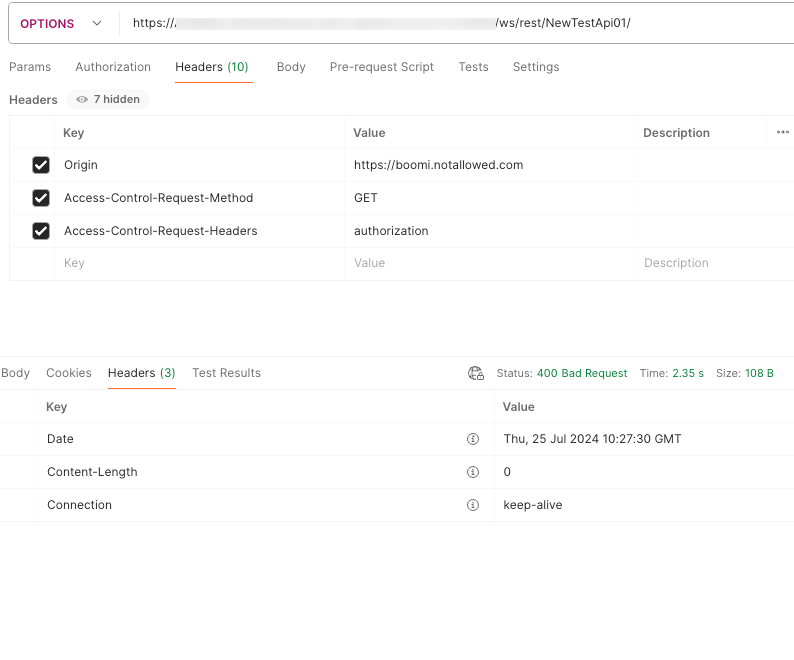Image resolution: width=794 pixels, height=660 pixels.
Task: Disable the Access-Control-Request-Method header checkbox
Action: coord(41,198)
